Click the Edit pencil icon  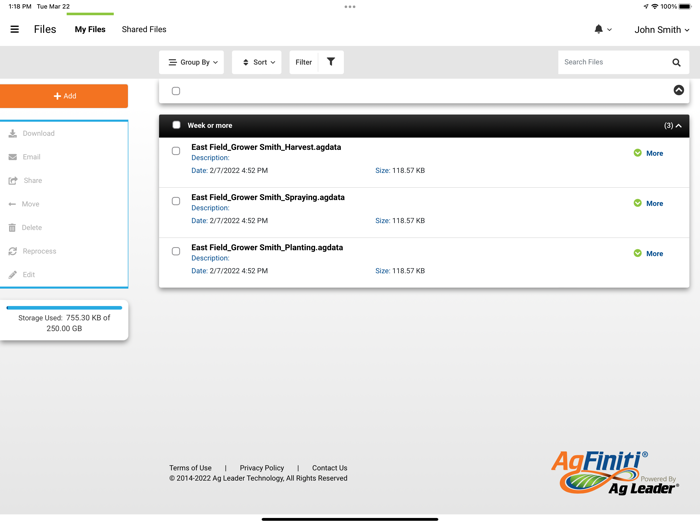pyautogui.click(x=12, y=275)
